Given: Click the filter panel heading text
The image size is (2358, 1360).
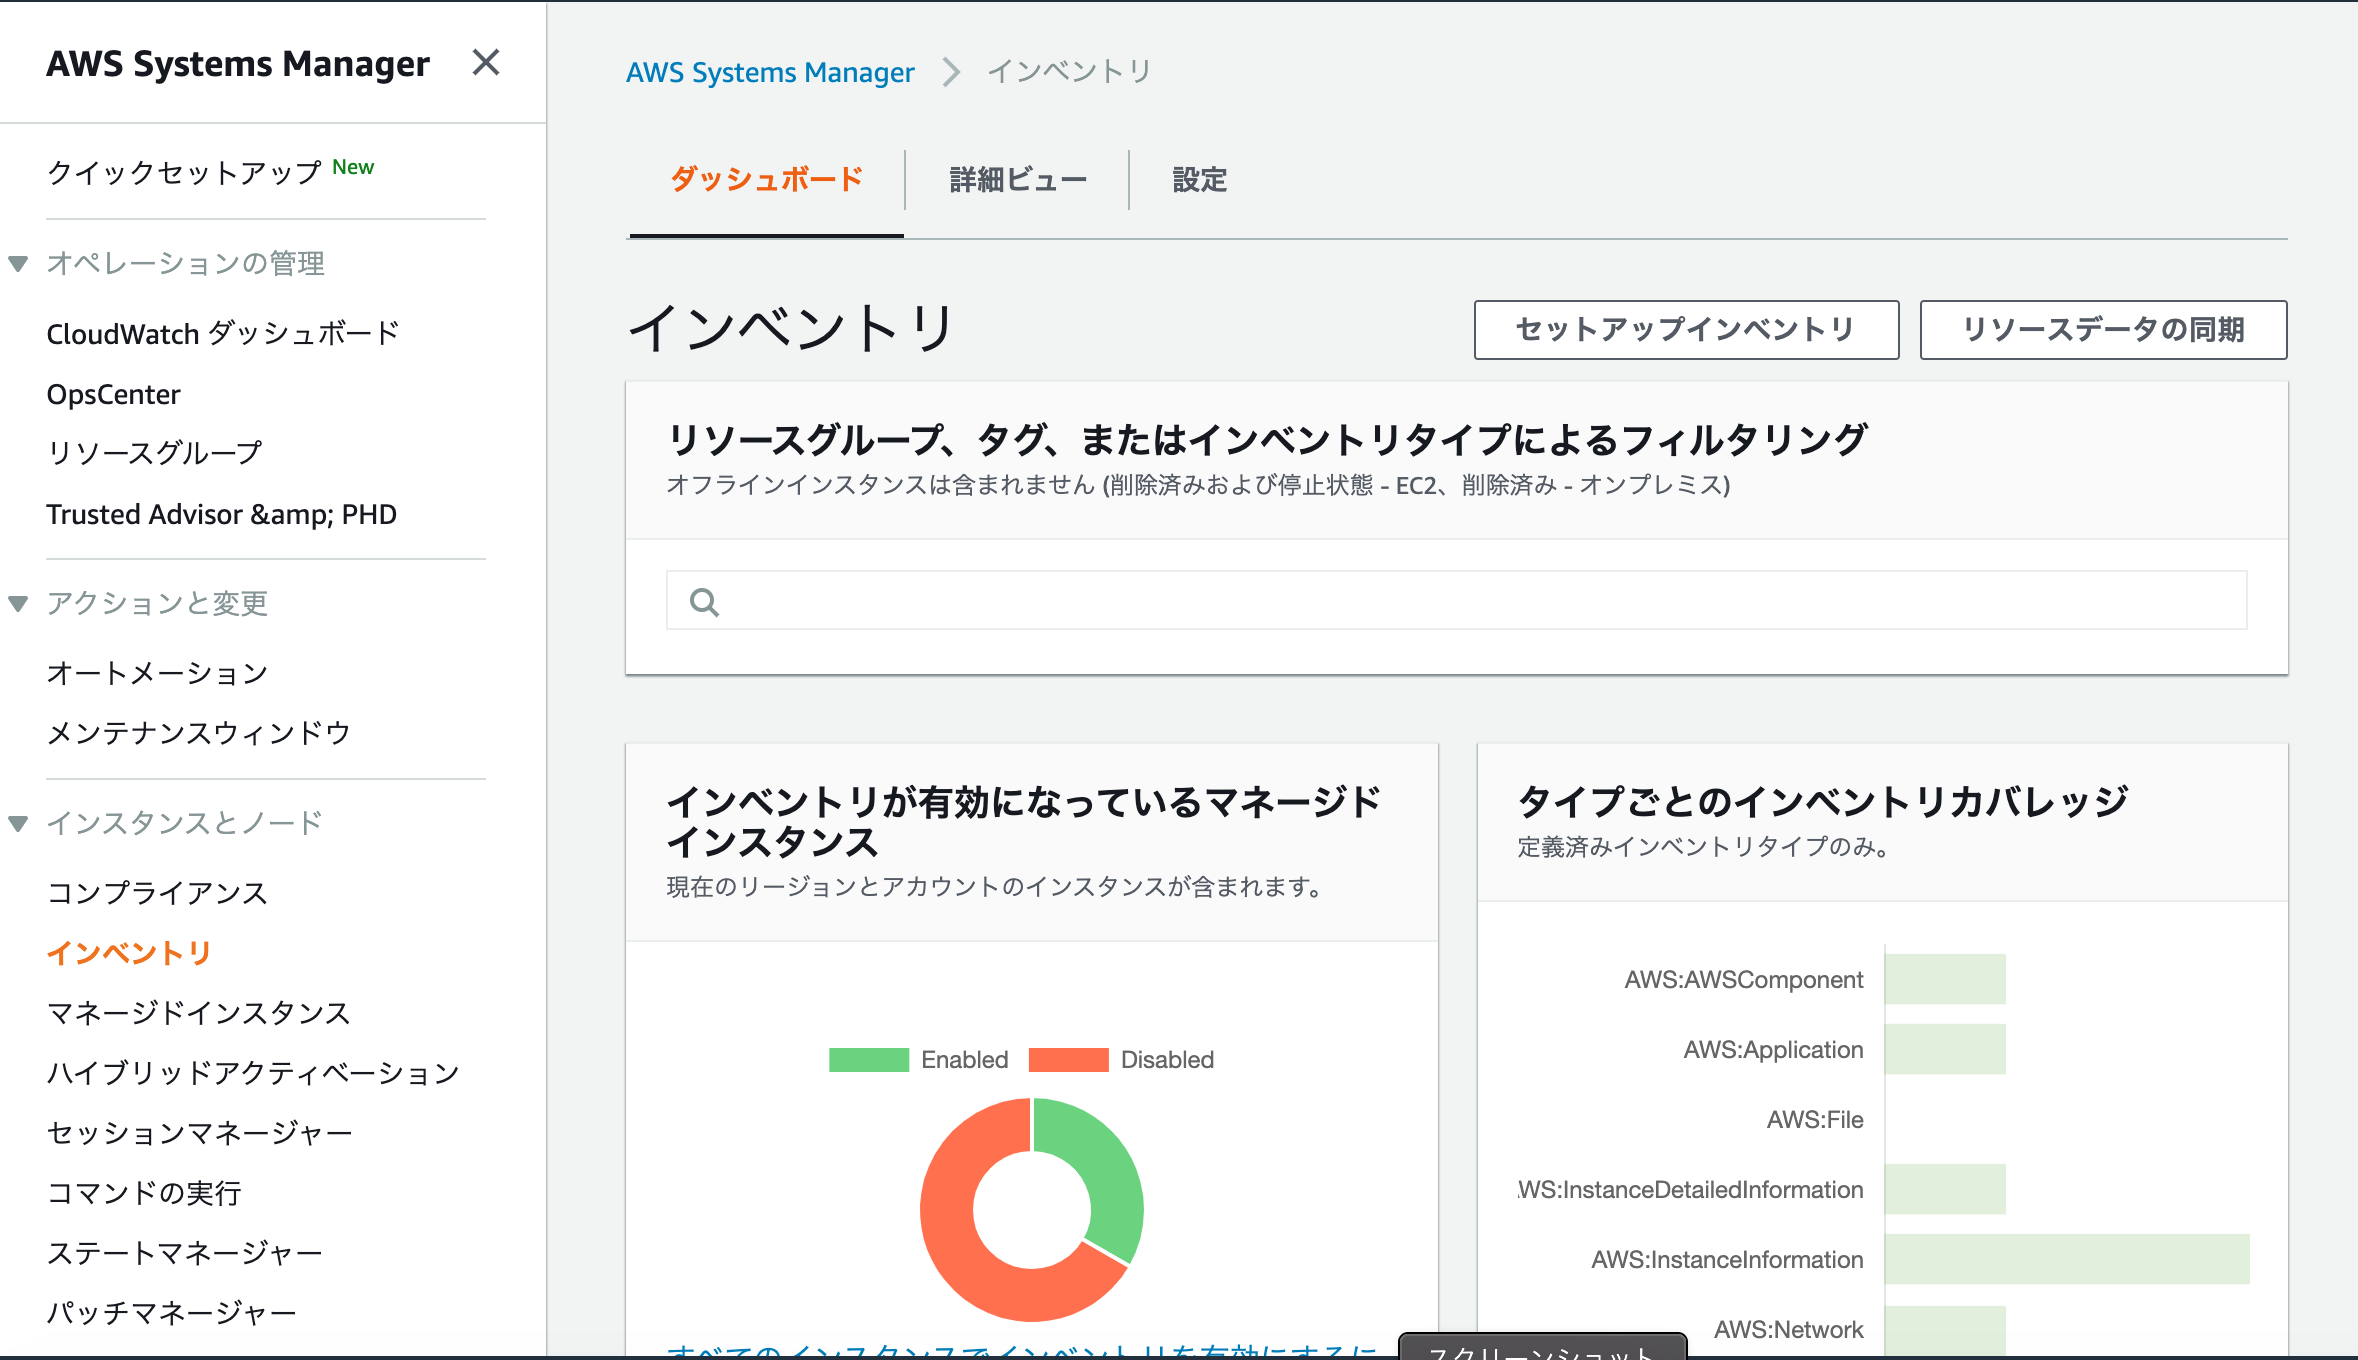Looking at the screenshot, I should (x=1267, y=440).
